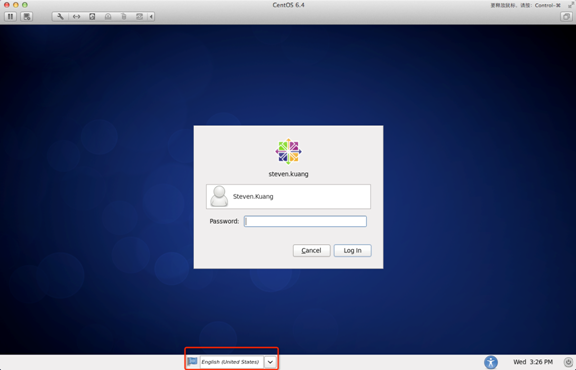
Task: Open virtual machine settings wrench icon
Action: [60, 17]
